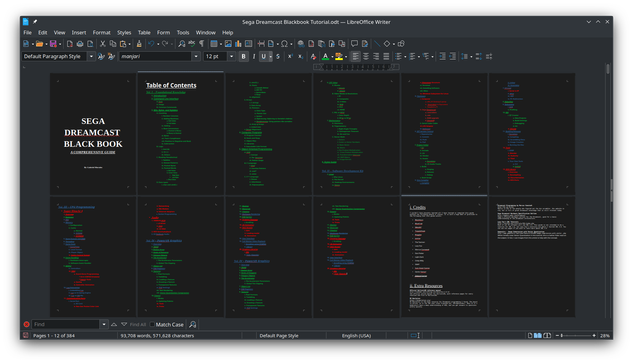The image size is (633, 363).
Task: Open the Paragraph Style dropdown arrow
Action: (91, 57)
